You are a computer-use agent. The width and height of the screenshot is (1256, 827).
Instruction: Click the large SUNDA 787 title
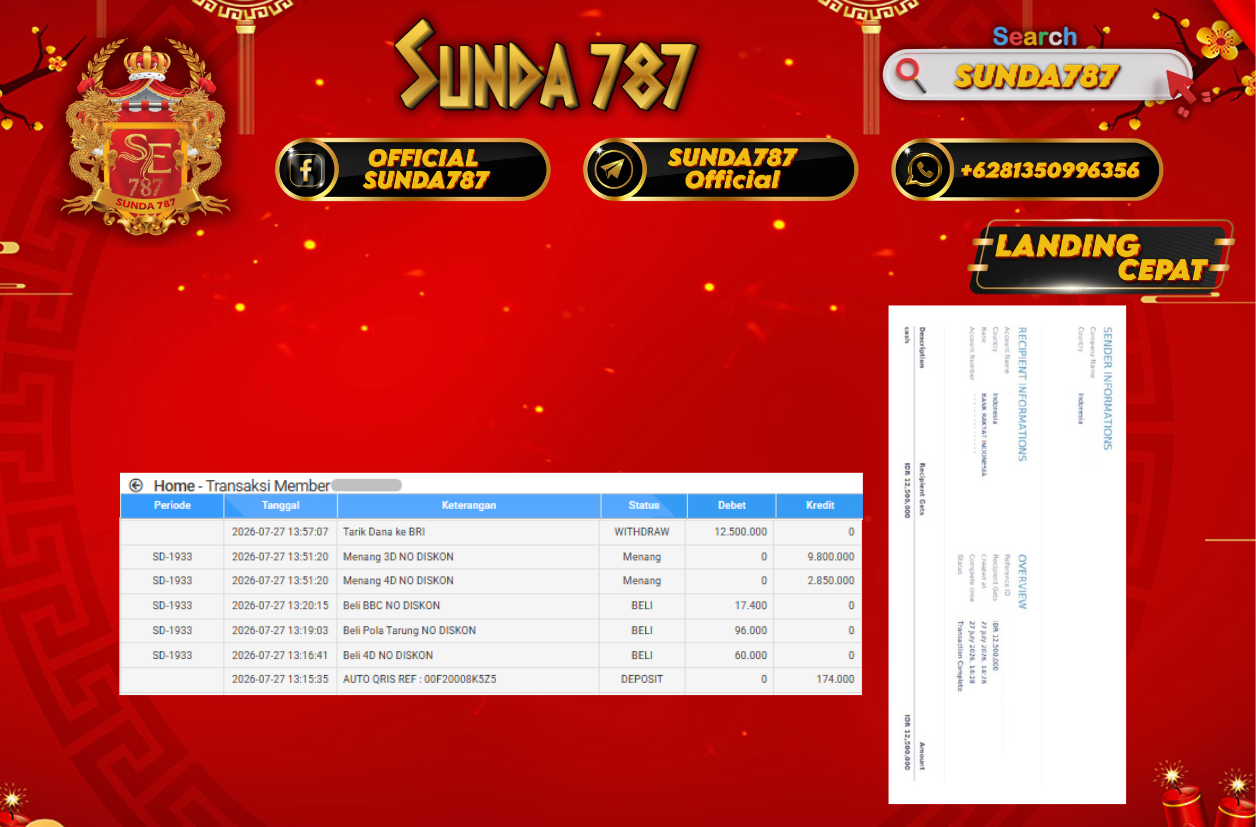(x=545, y=67)
